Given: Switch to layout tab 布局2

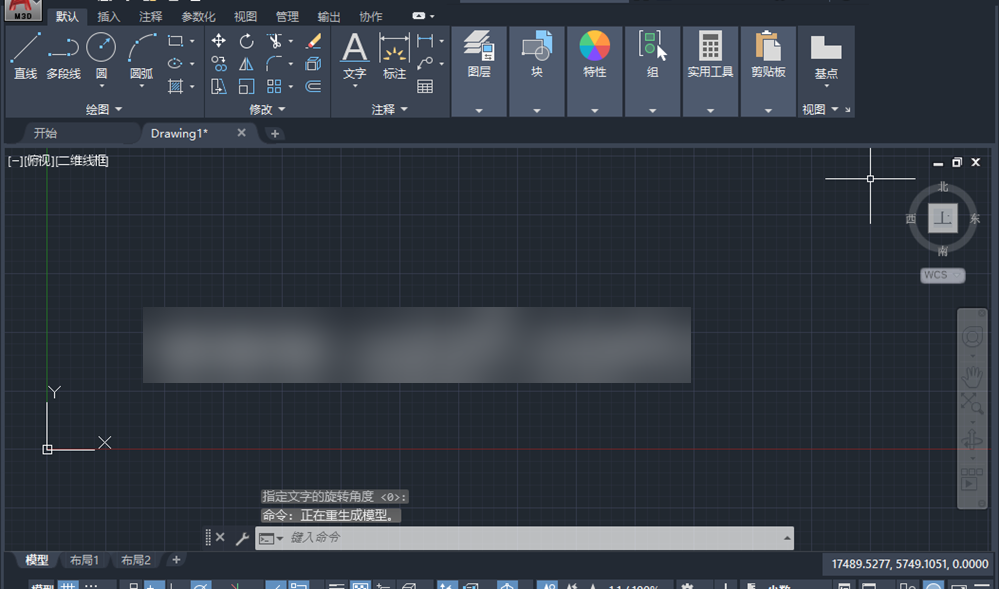Looking at the screenshot, I should click(136, 560).
